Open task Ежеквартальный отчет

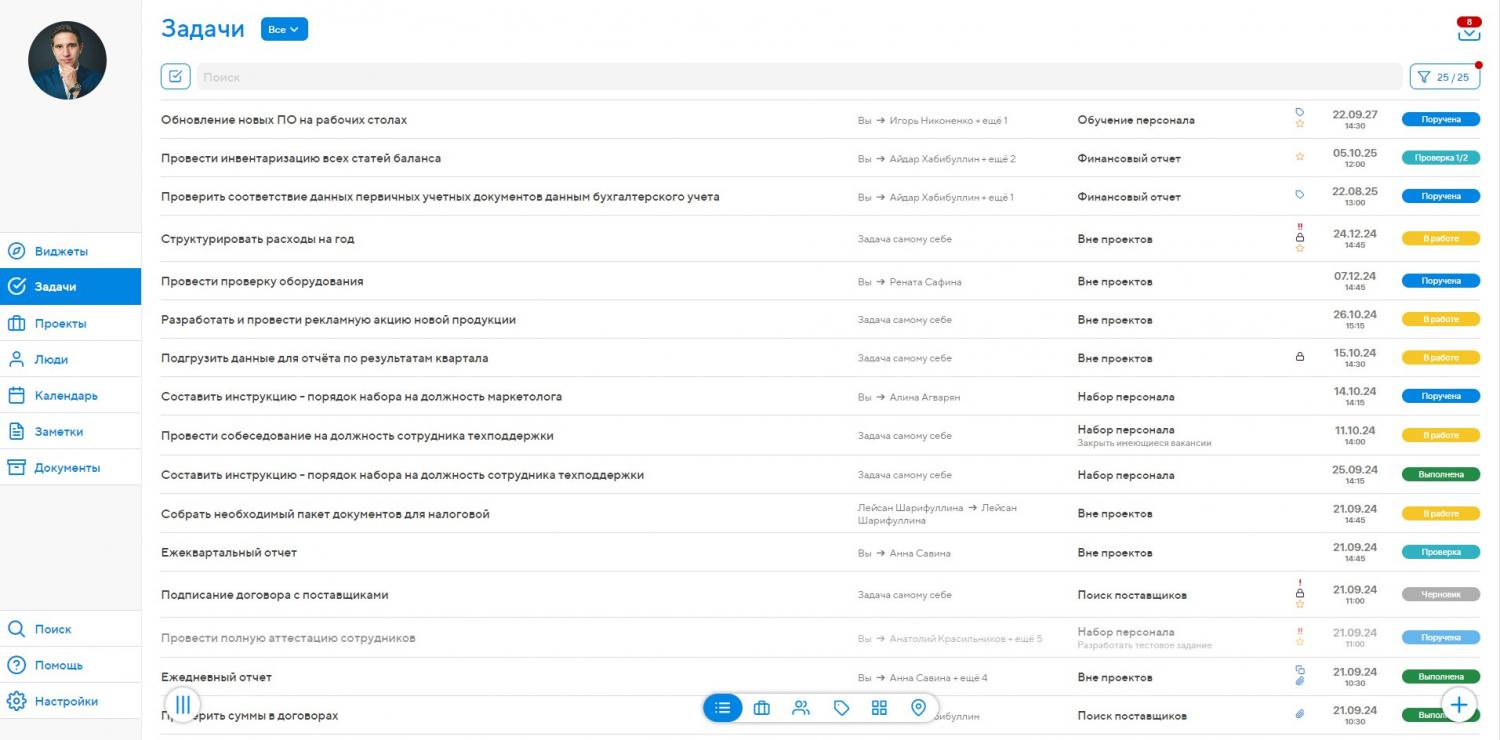coord(229,553)
